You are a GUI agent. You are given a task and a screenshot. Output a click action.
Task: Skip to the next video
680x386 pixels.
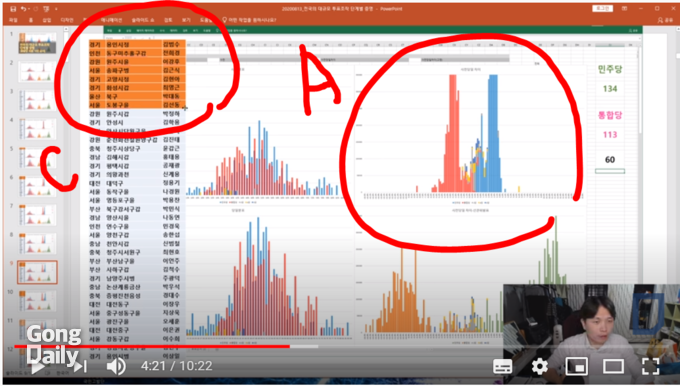[x=79, y=367]
